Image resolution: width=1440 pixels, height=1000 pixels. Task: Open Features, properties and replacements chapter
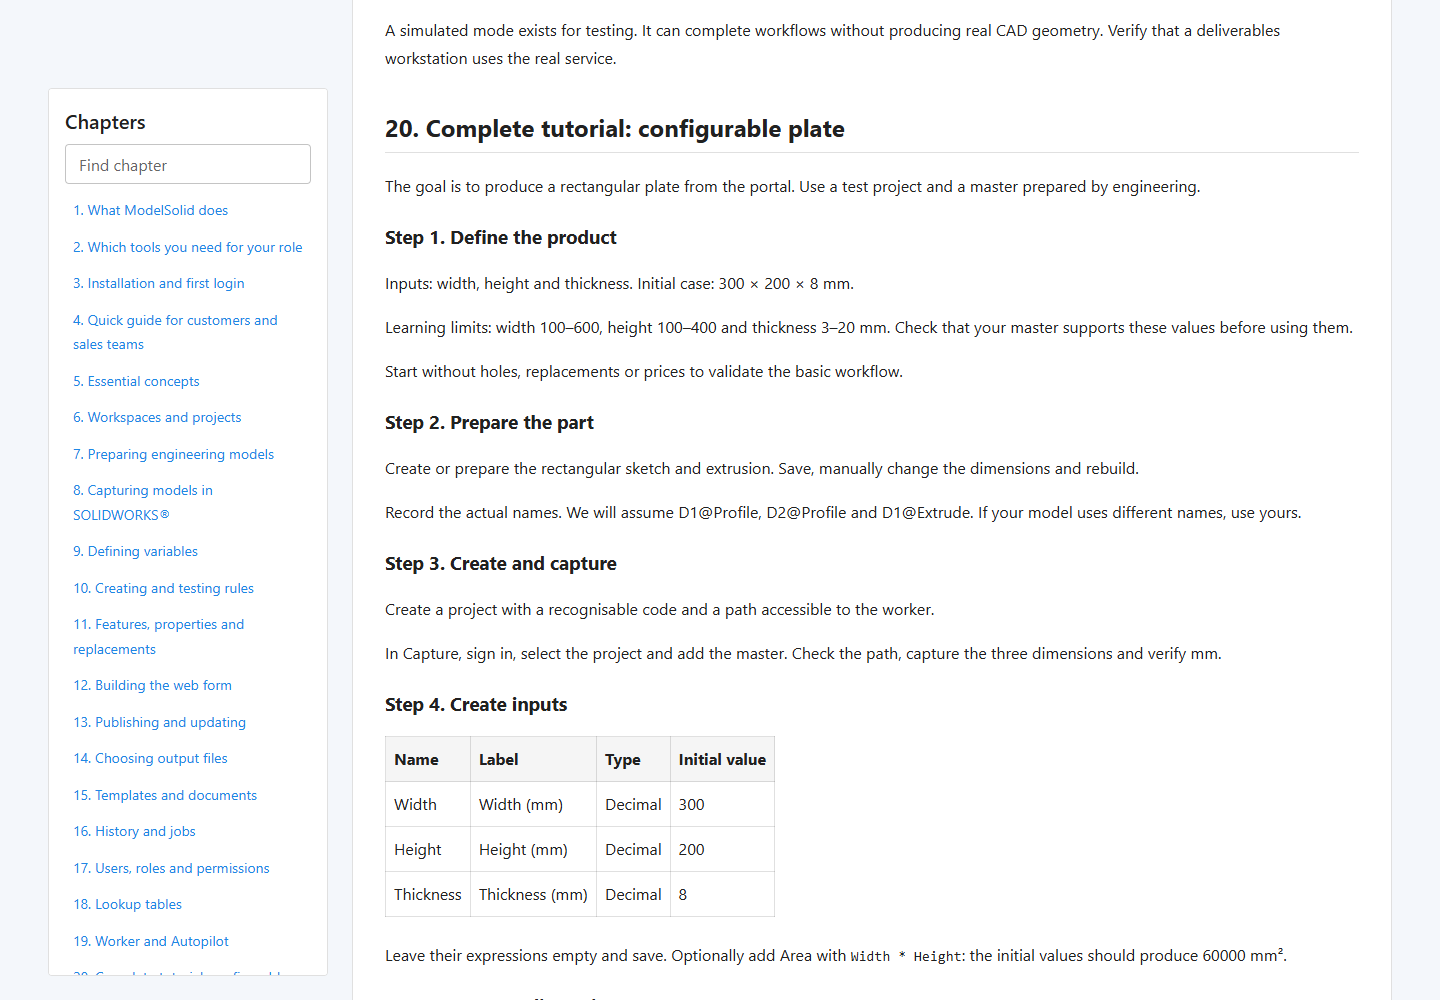click(x=158, y=636)
